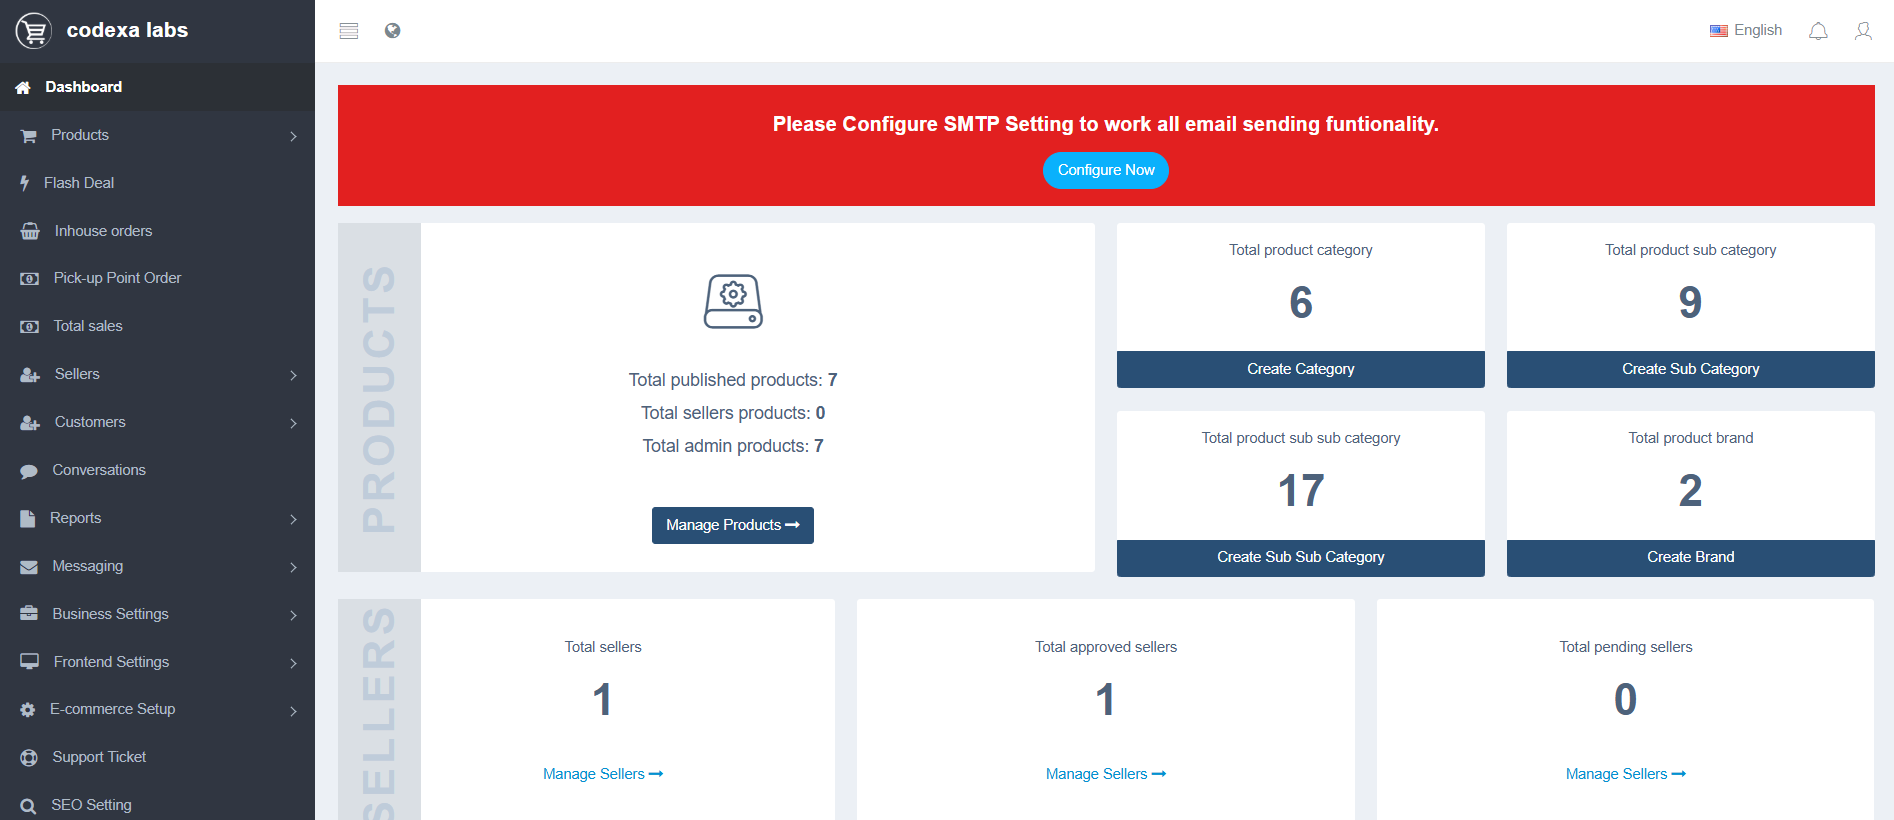The width and height of the screenshot is (1894, 820).
Task: Click the hamburger menu icon to collapse sidebar
Action: tap(348, 31)
